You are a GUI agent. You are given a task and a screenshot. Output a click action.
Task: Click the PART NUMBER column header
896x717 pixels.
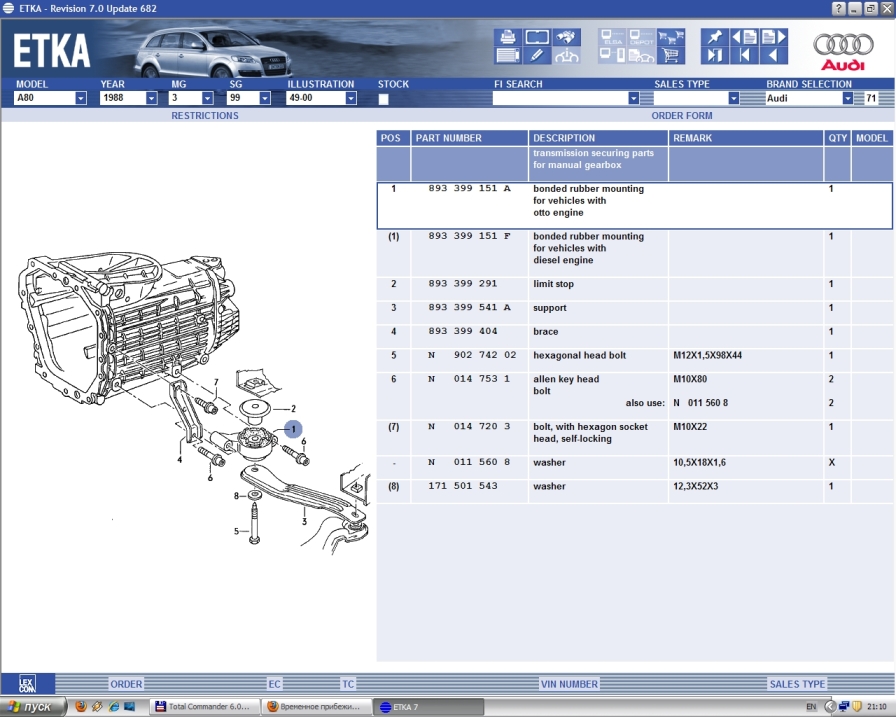point(469,138)
